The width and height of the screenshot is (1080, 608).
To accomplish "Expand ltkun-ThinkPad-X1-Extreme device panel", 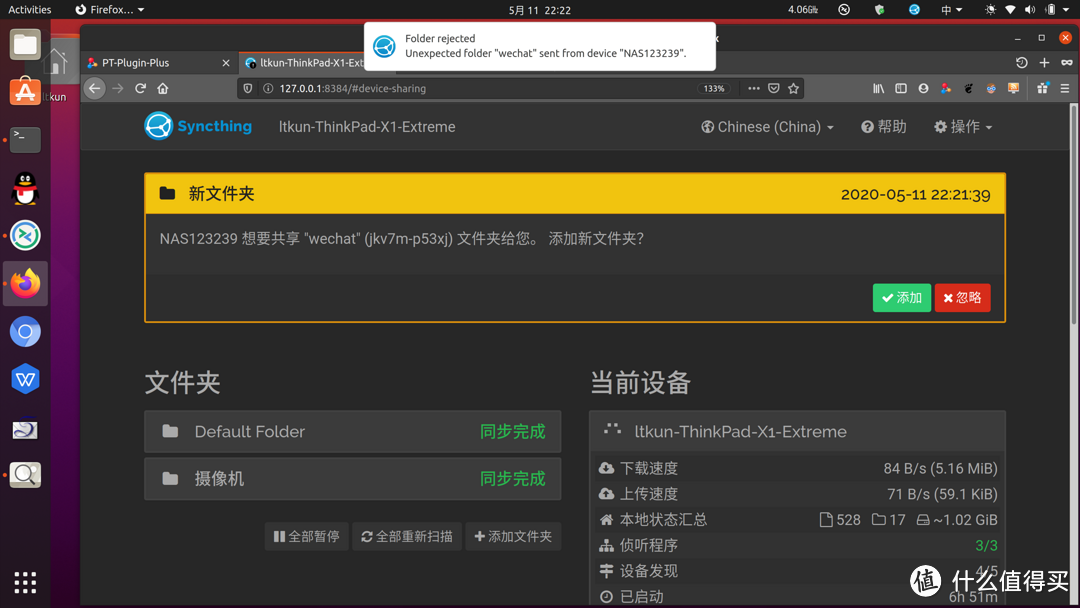I will [797, 432].
